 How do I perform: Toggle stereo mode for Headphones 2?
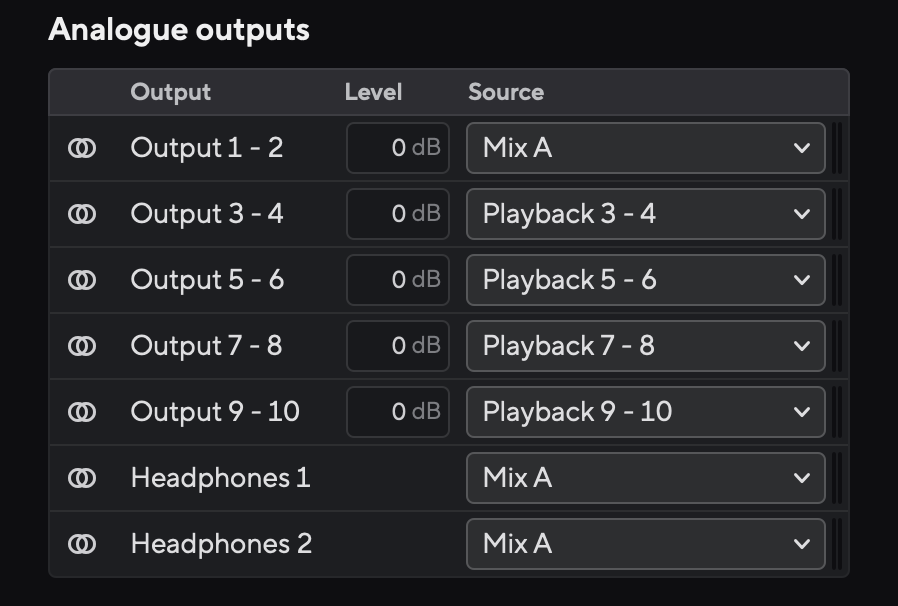pos(81,544)
